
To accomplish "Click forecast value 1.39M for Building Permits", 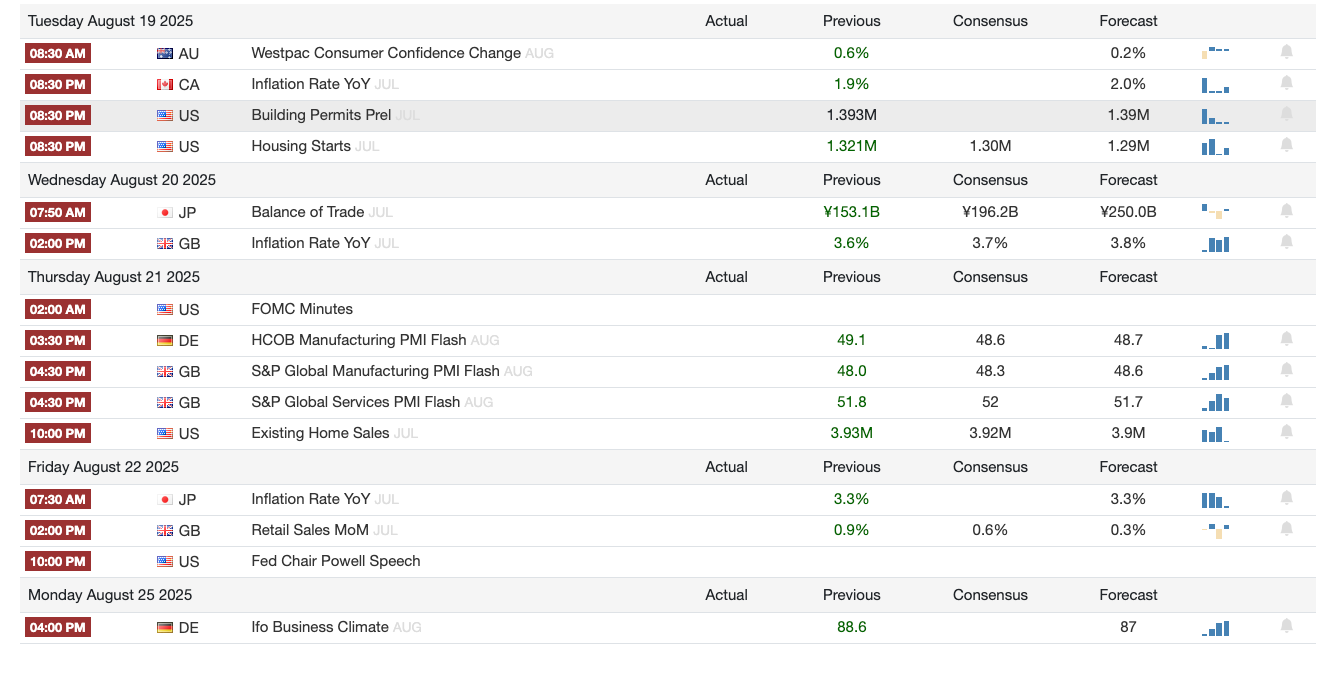I will (x=1128, y=115).
